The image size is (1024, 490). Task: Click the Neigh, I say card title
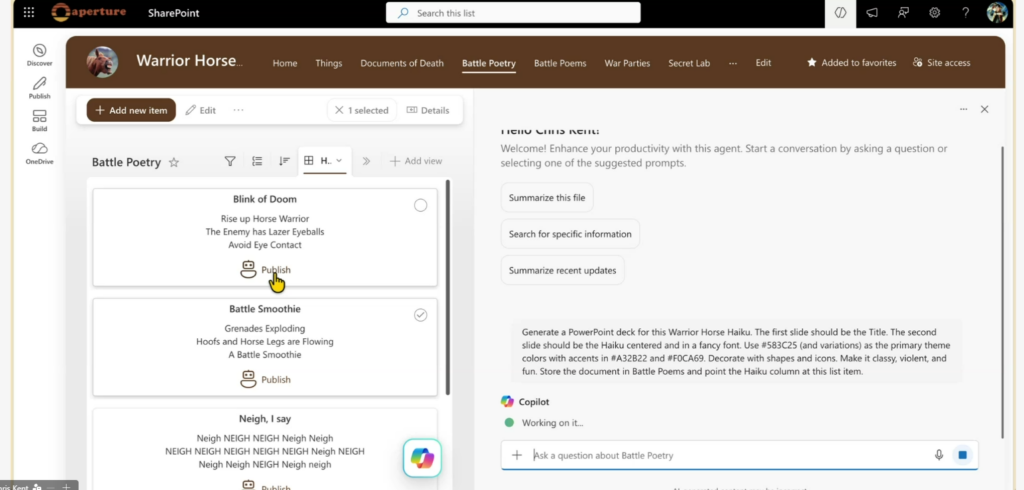click(x=265, y=419)
